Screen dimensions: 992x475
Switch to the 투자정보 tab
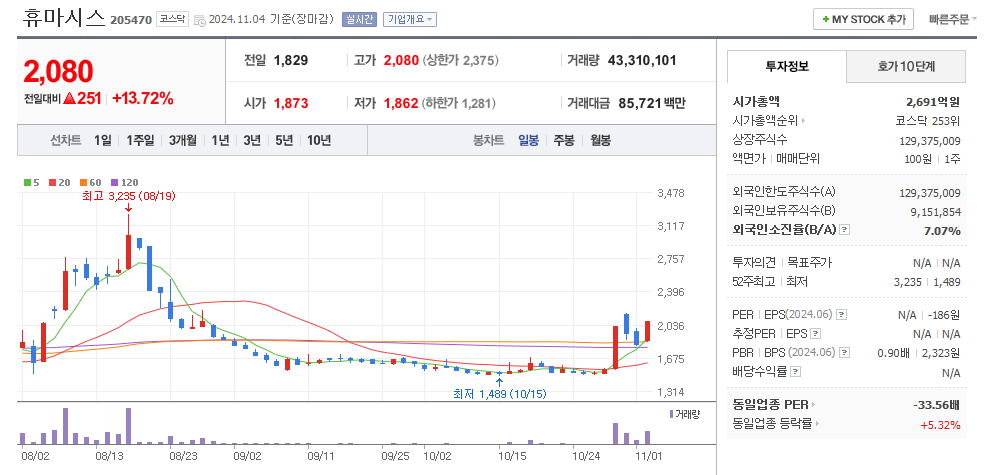tap(787, 66)
